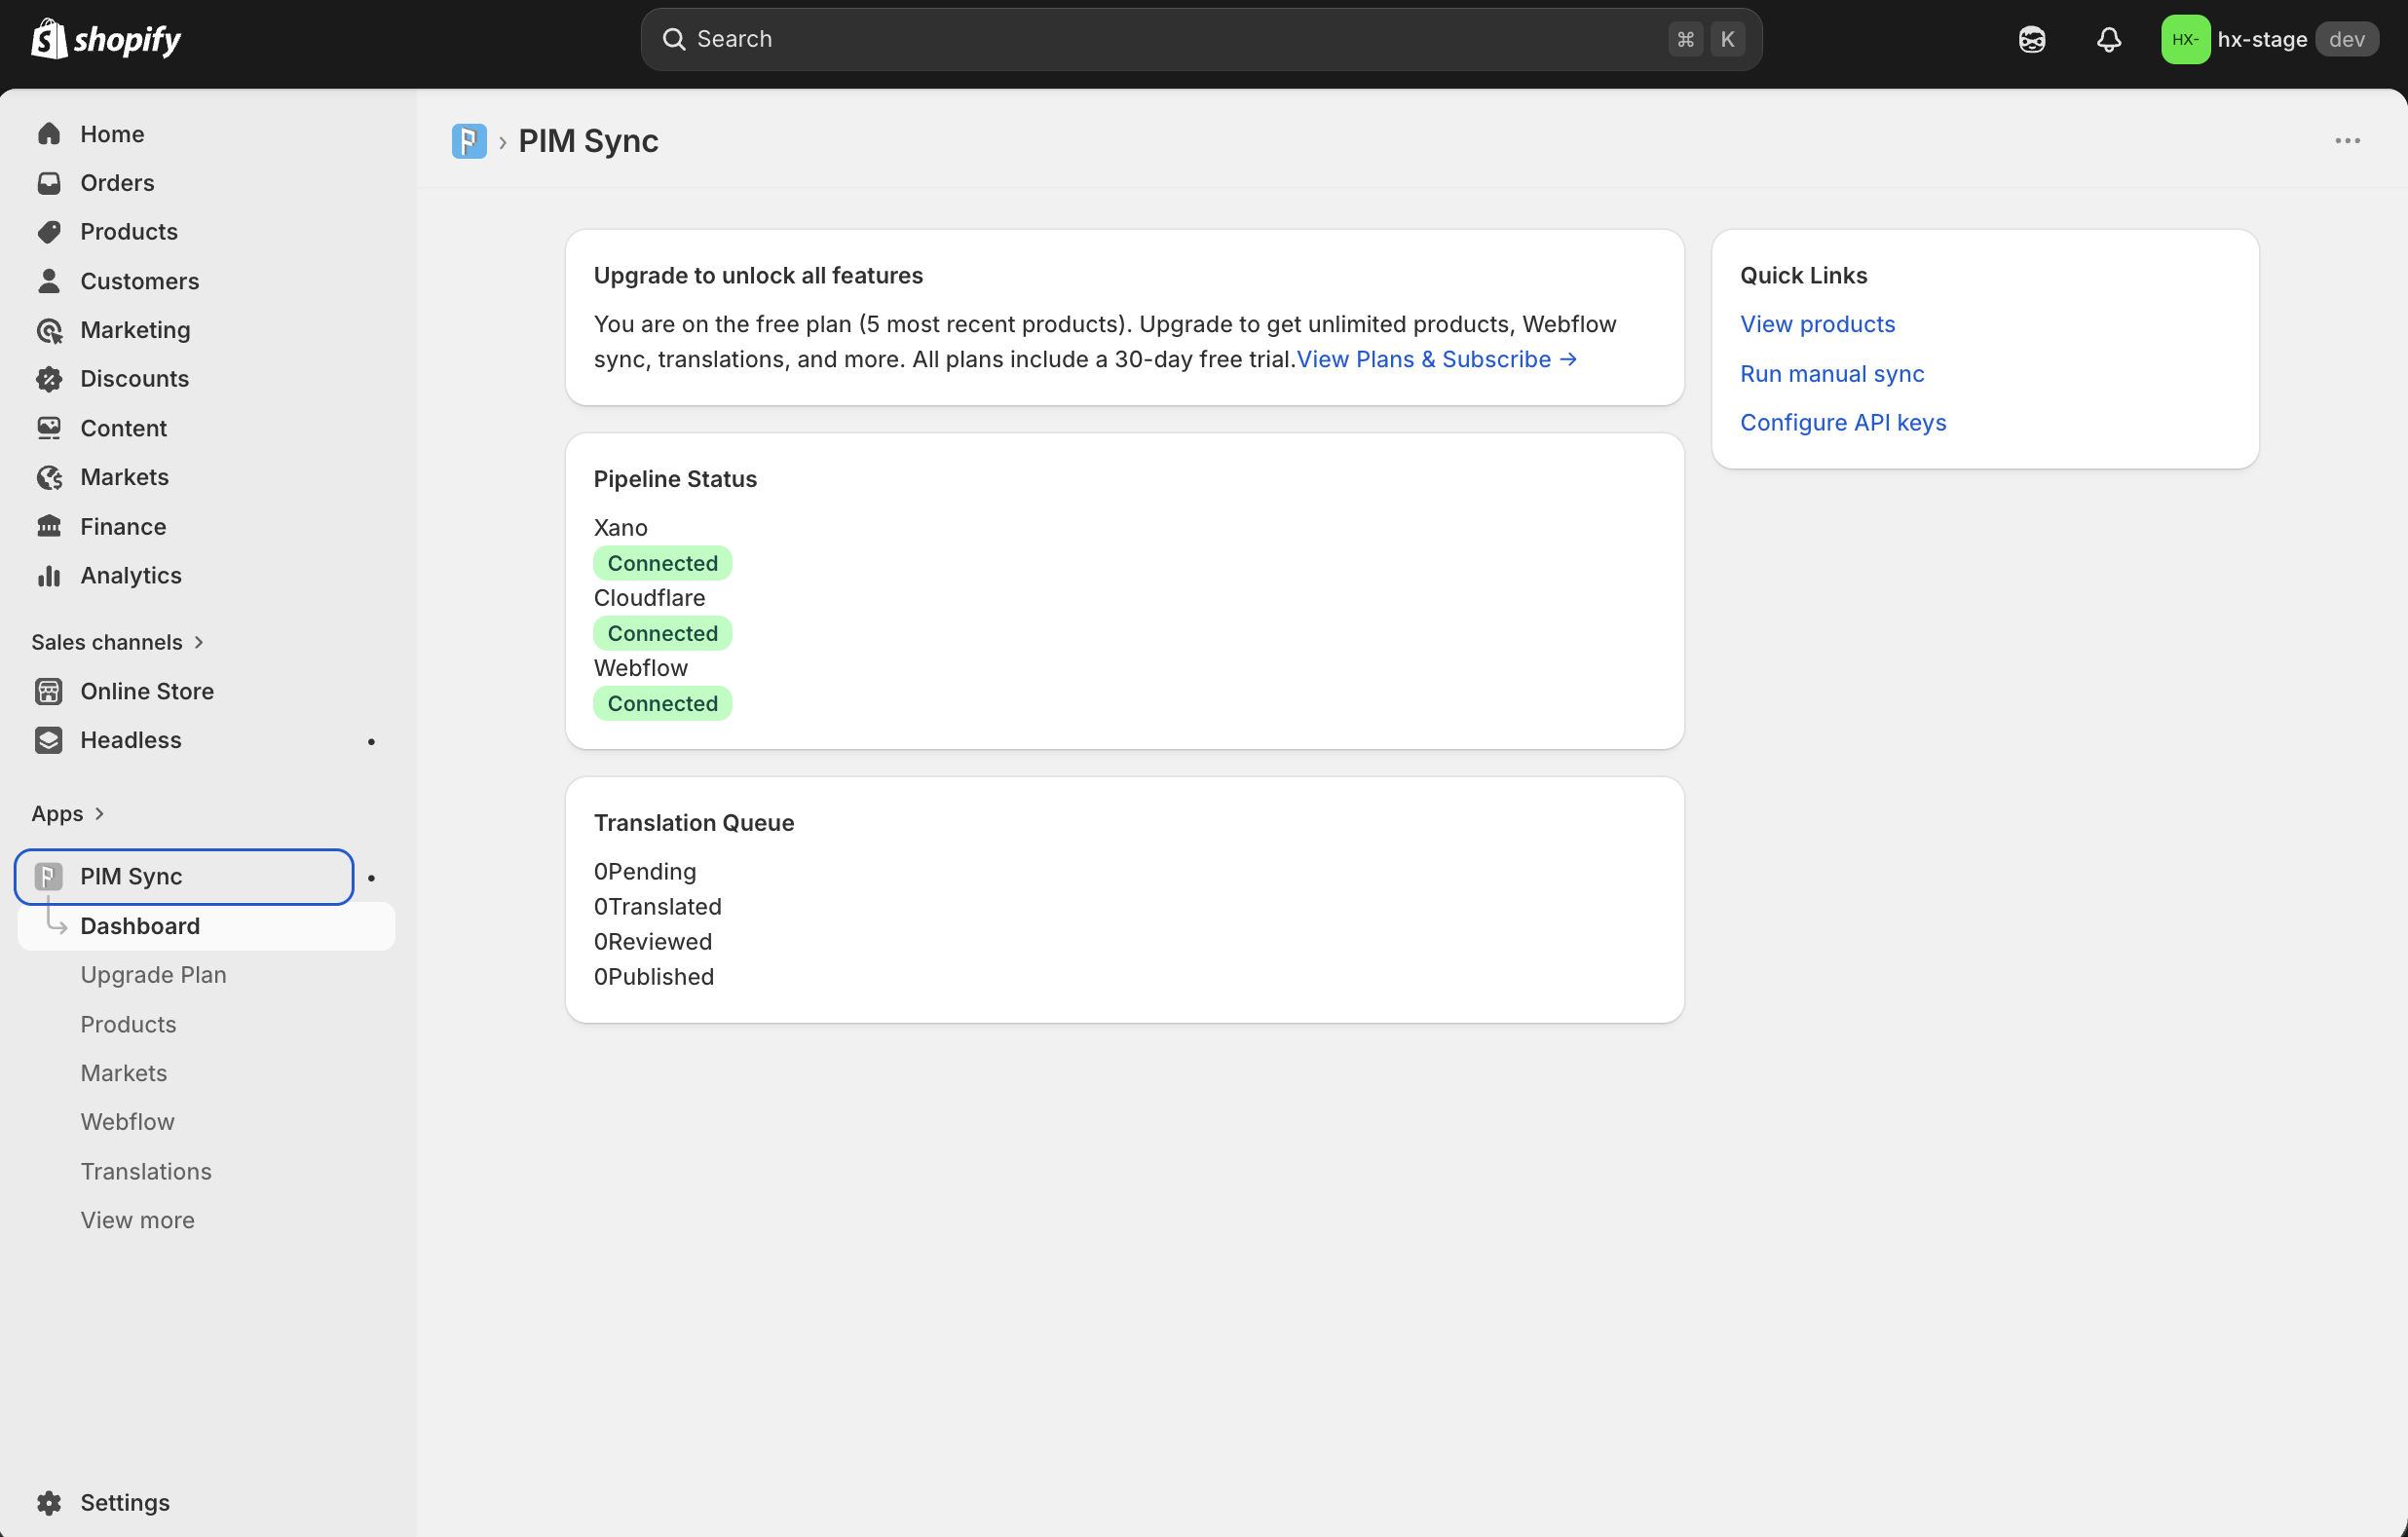Click the View products quick link
The image size is (2408, 1537).
(1818, 324)
